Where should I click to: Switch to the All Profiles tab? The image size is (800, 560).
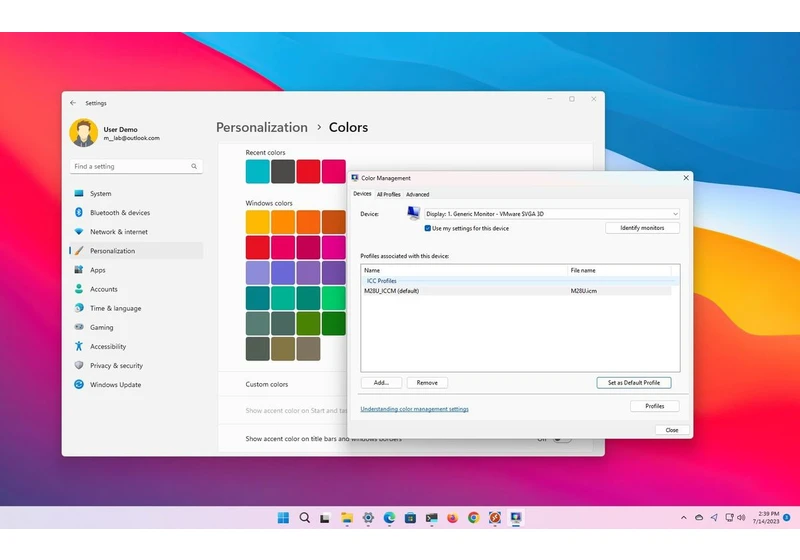(388, 194)
